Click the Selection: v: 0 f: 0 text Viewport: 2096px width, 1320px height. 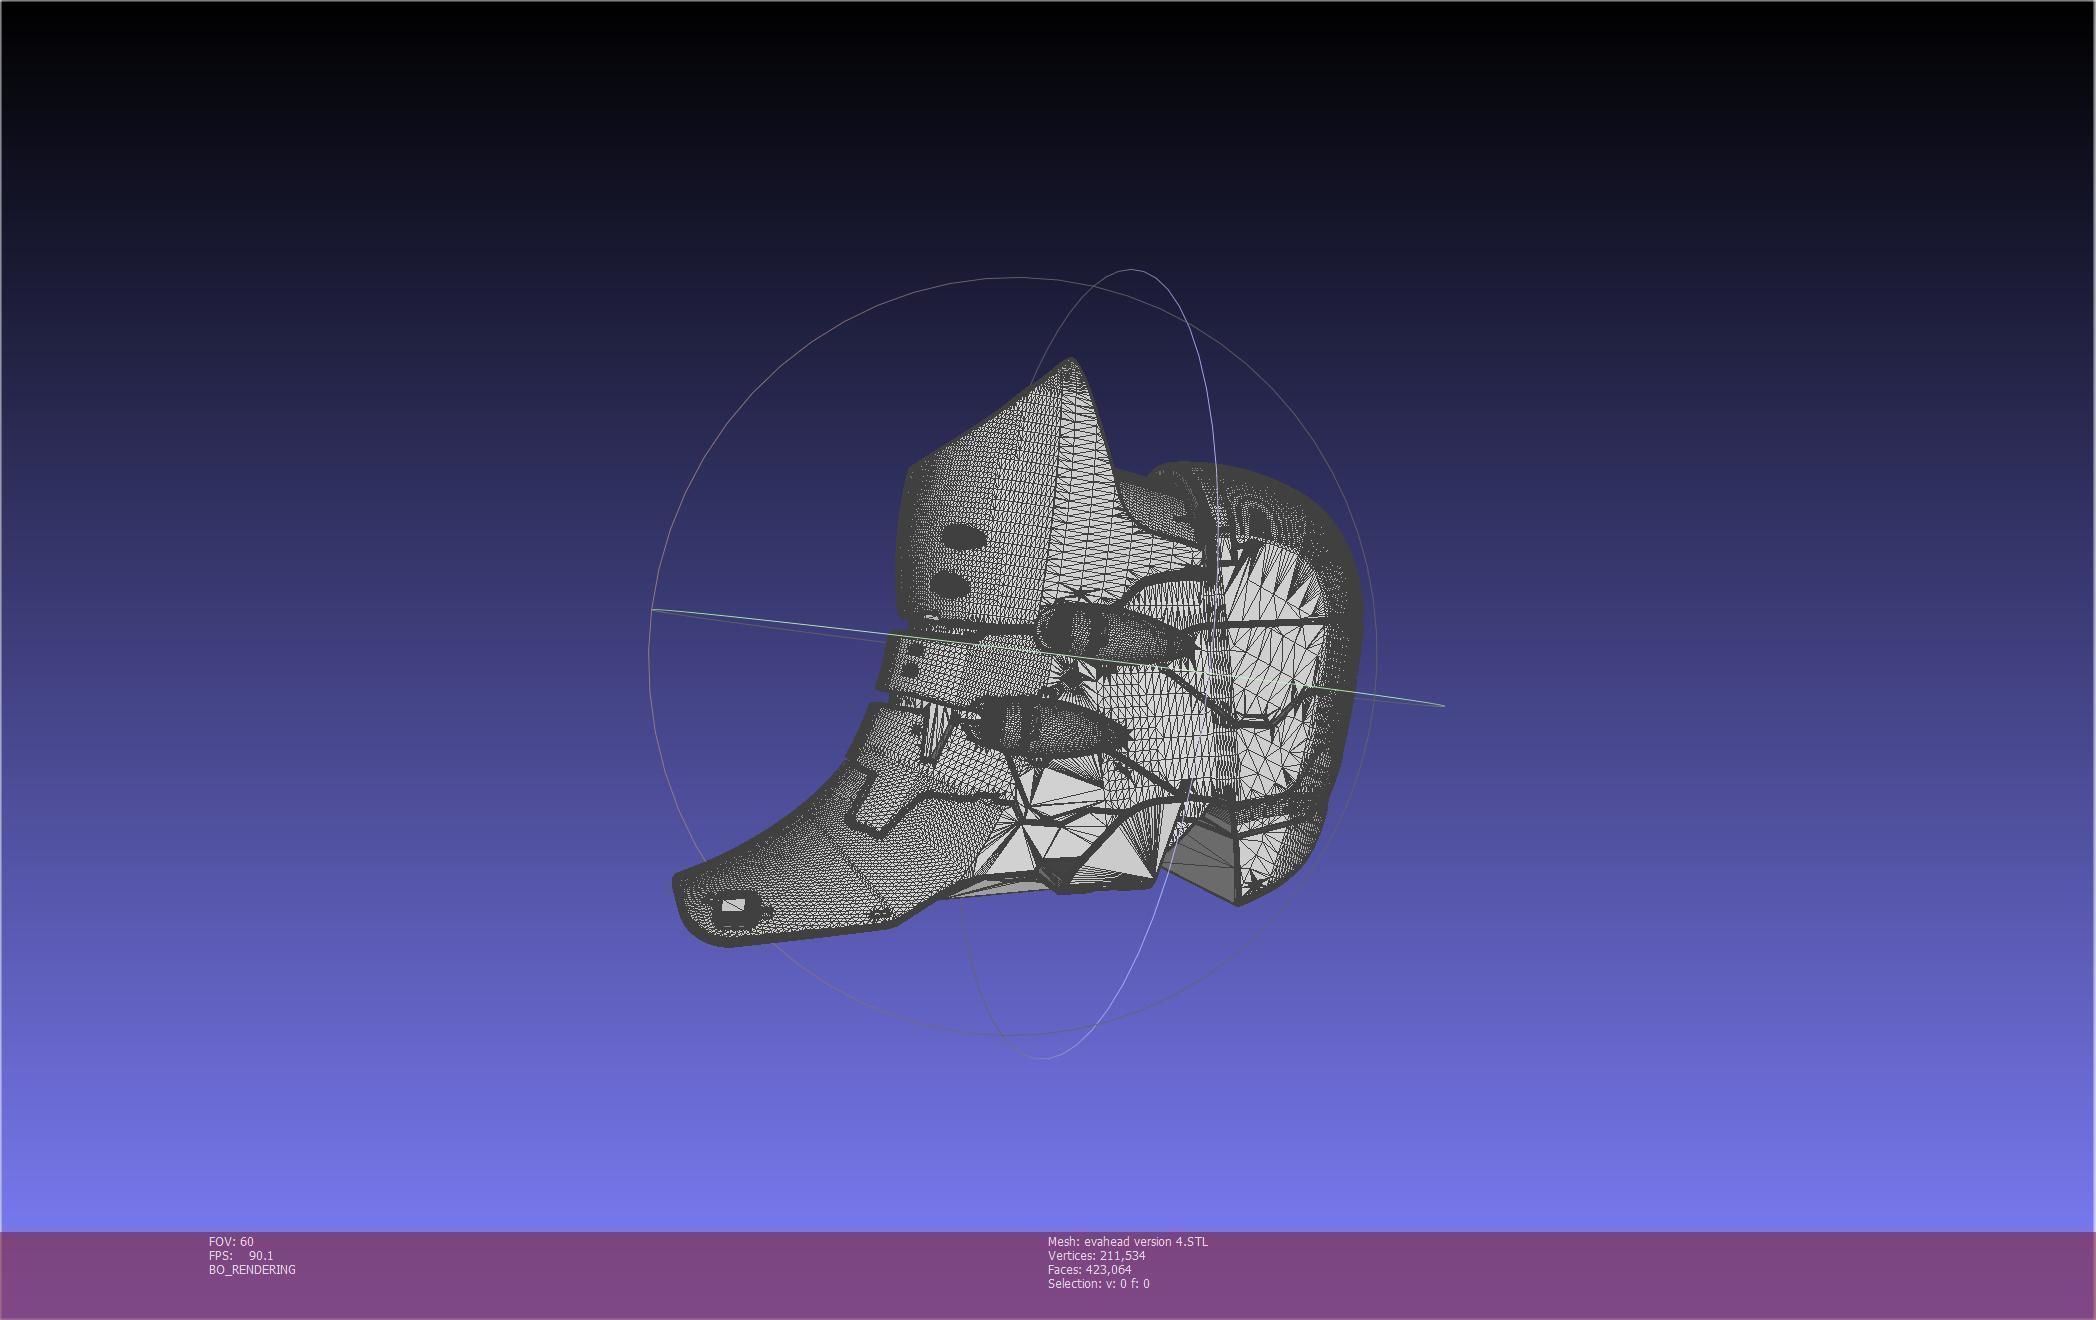pos(1098,1283)
